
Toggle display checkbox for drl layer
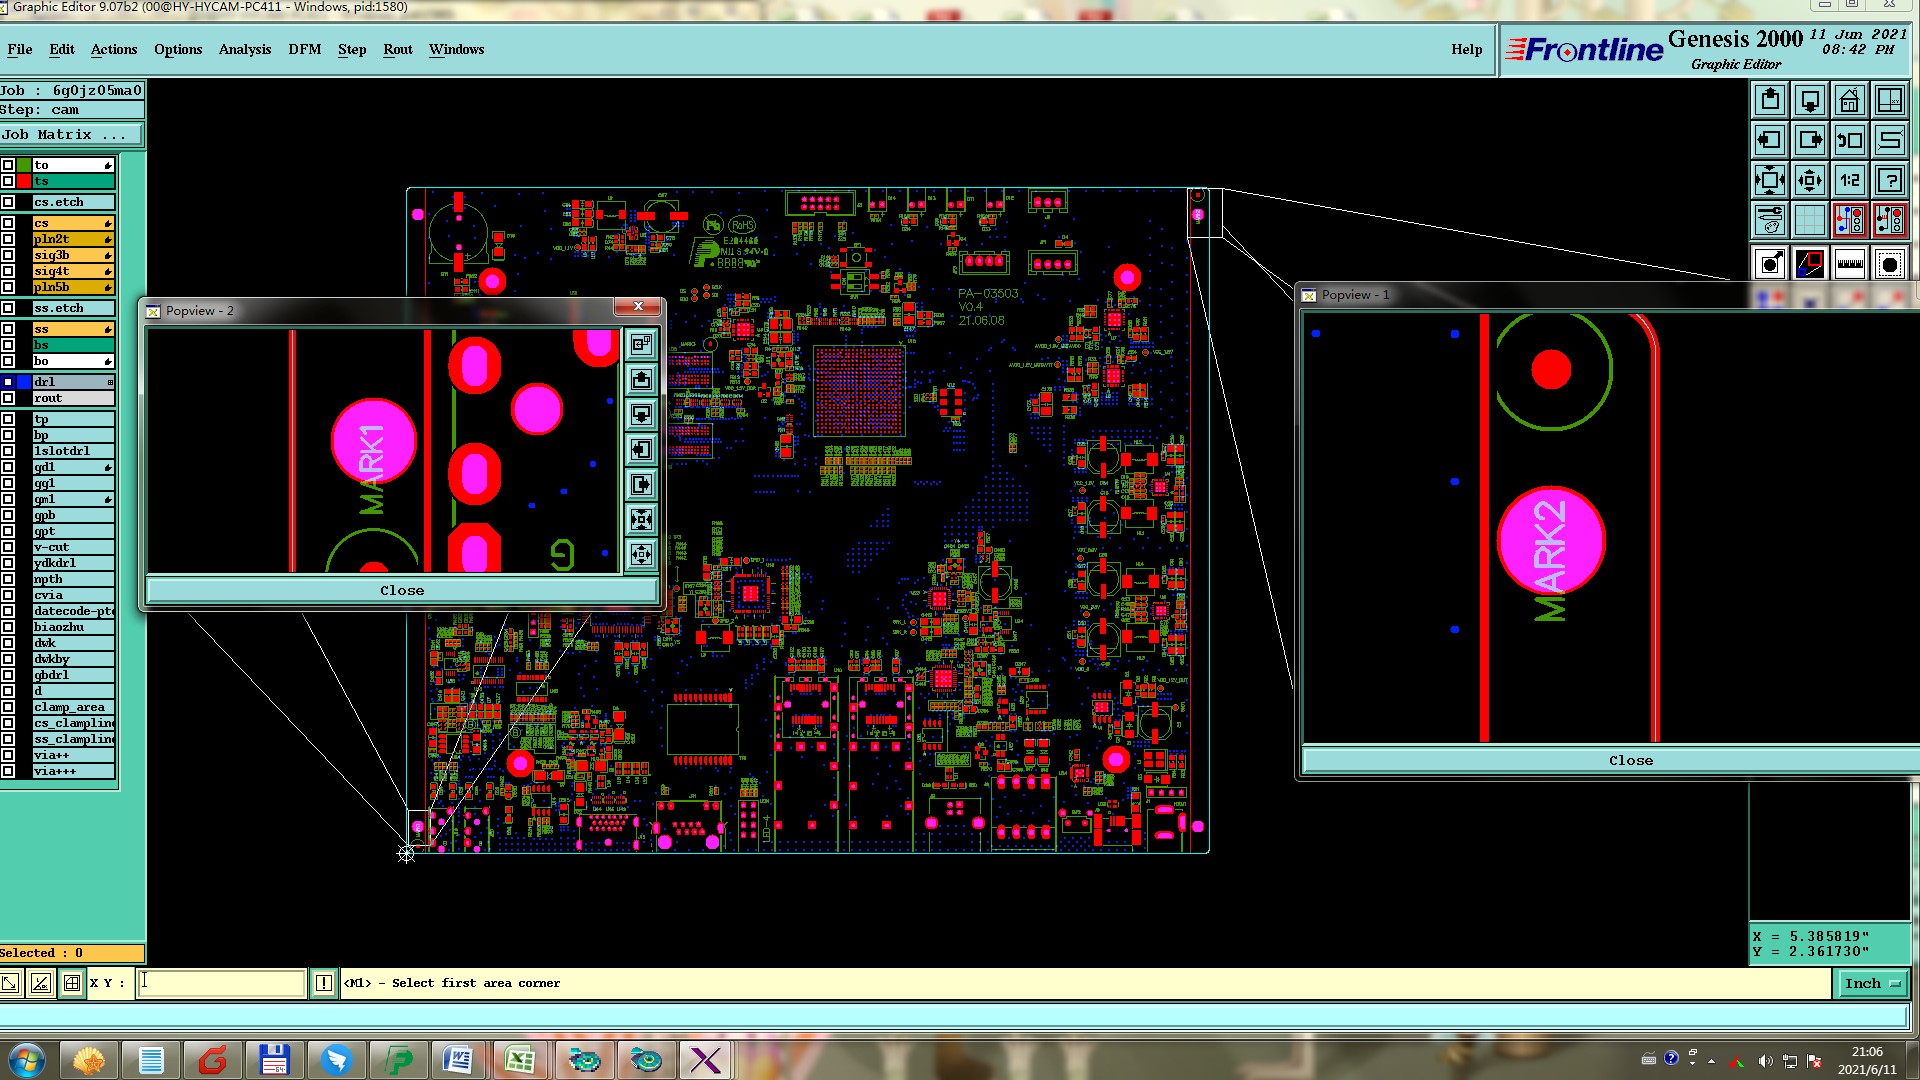(x=8, y=382)
